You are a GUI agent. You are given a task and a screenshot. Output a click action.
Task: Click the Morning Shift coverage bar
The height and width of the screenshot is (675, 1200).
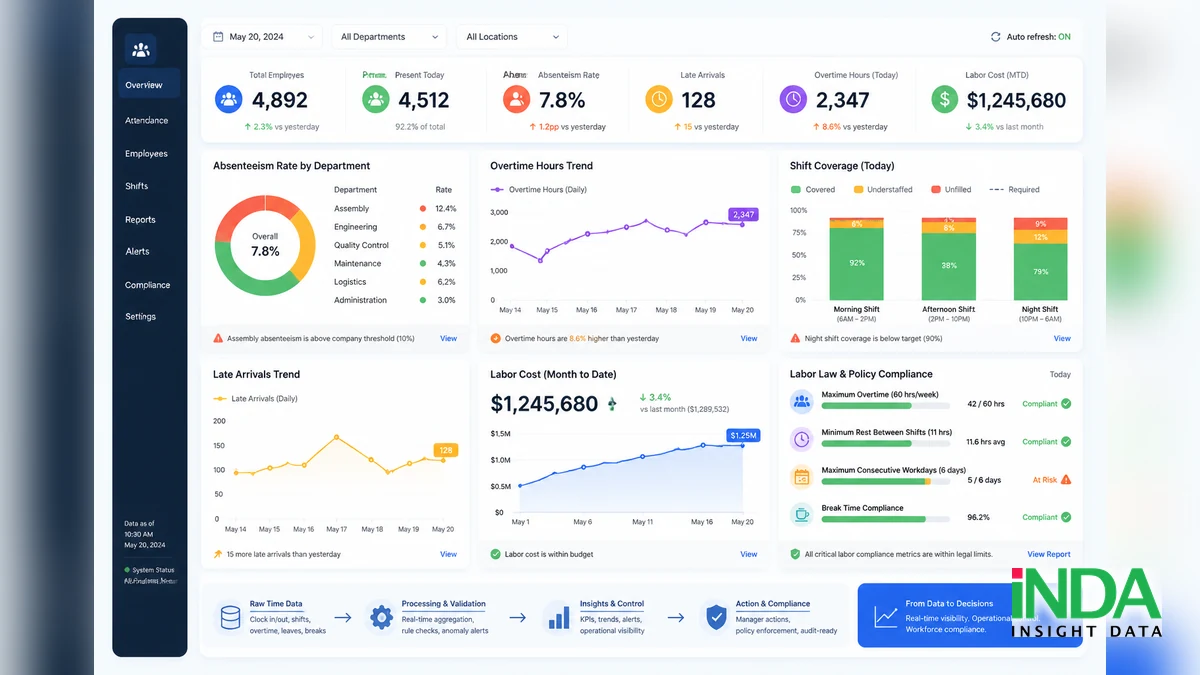pos(856,258)
